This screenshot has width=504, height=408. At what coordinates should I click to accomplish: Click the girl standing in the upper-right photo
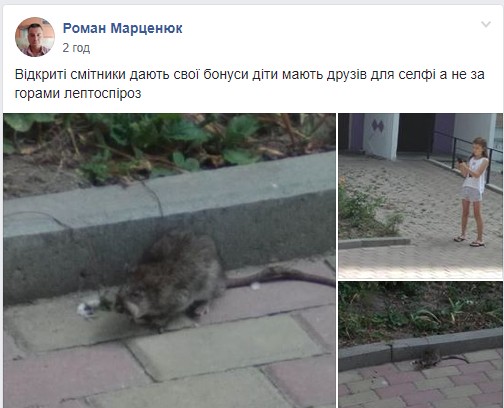coord(473,192)
